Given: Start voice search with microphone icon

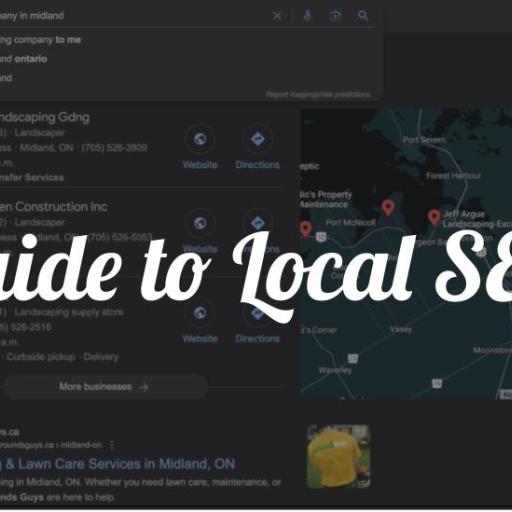Looking at the screenshot, I should (308, 16).
